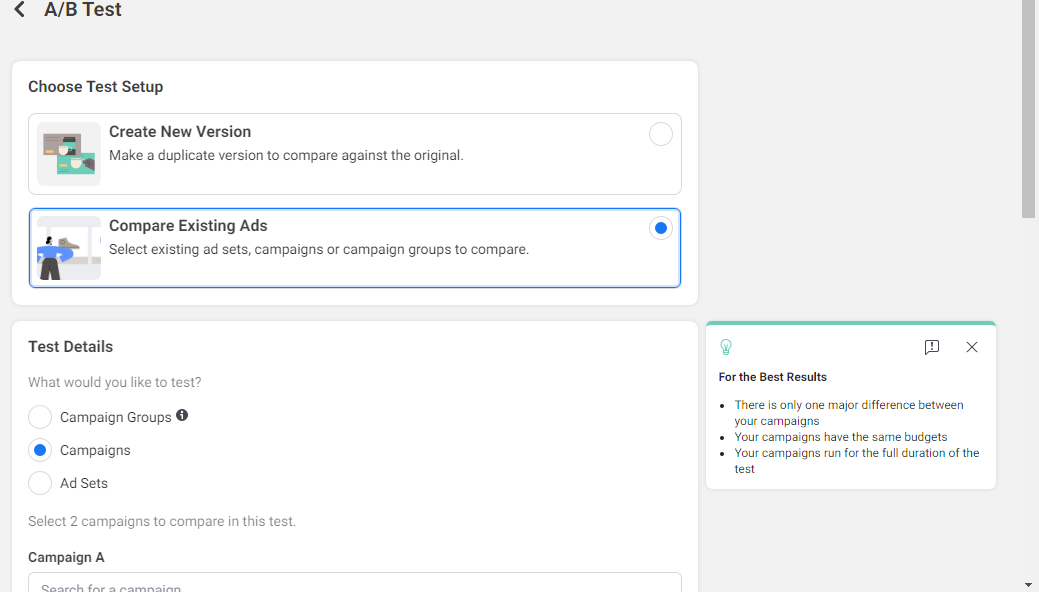Click the Compare Existing Ads title text

click(x=188, y=226)
